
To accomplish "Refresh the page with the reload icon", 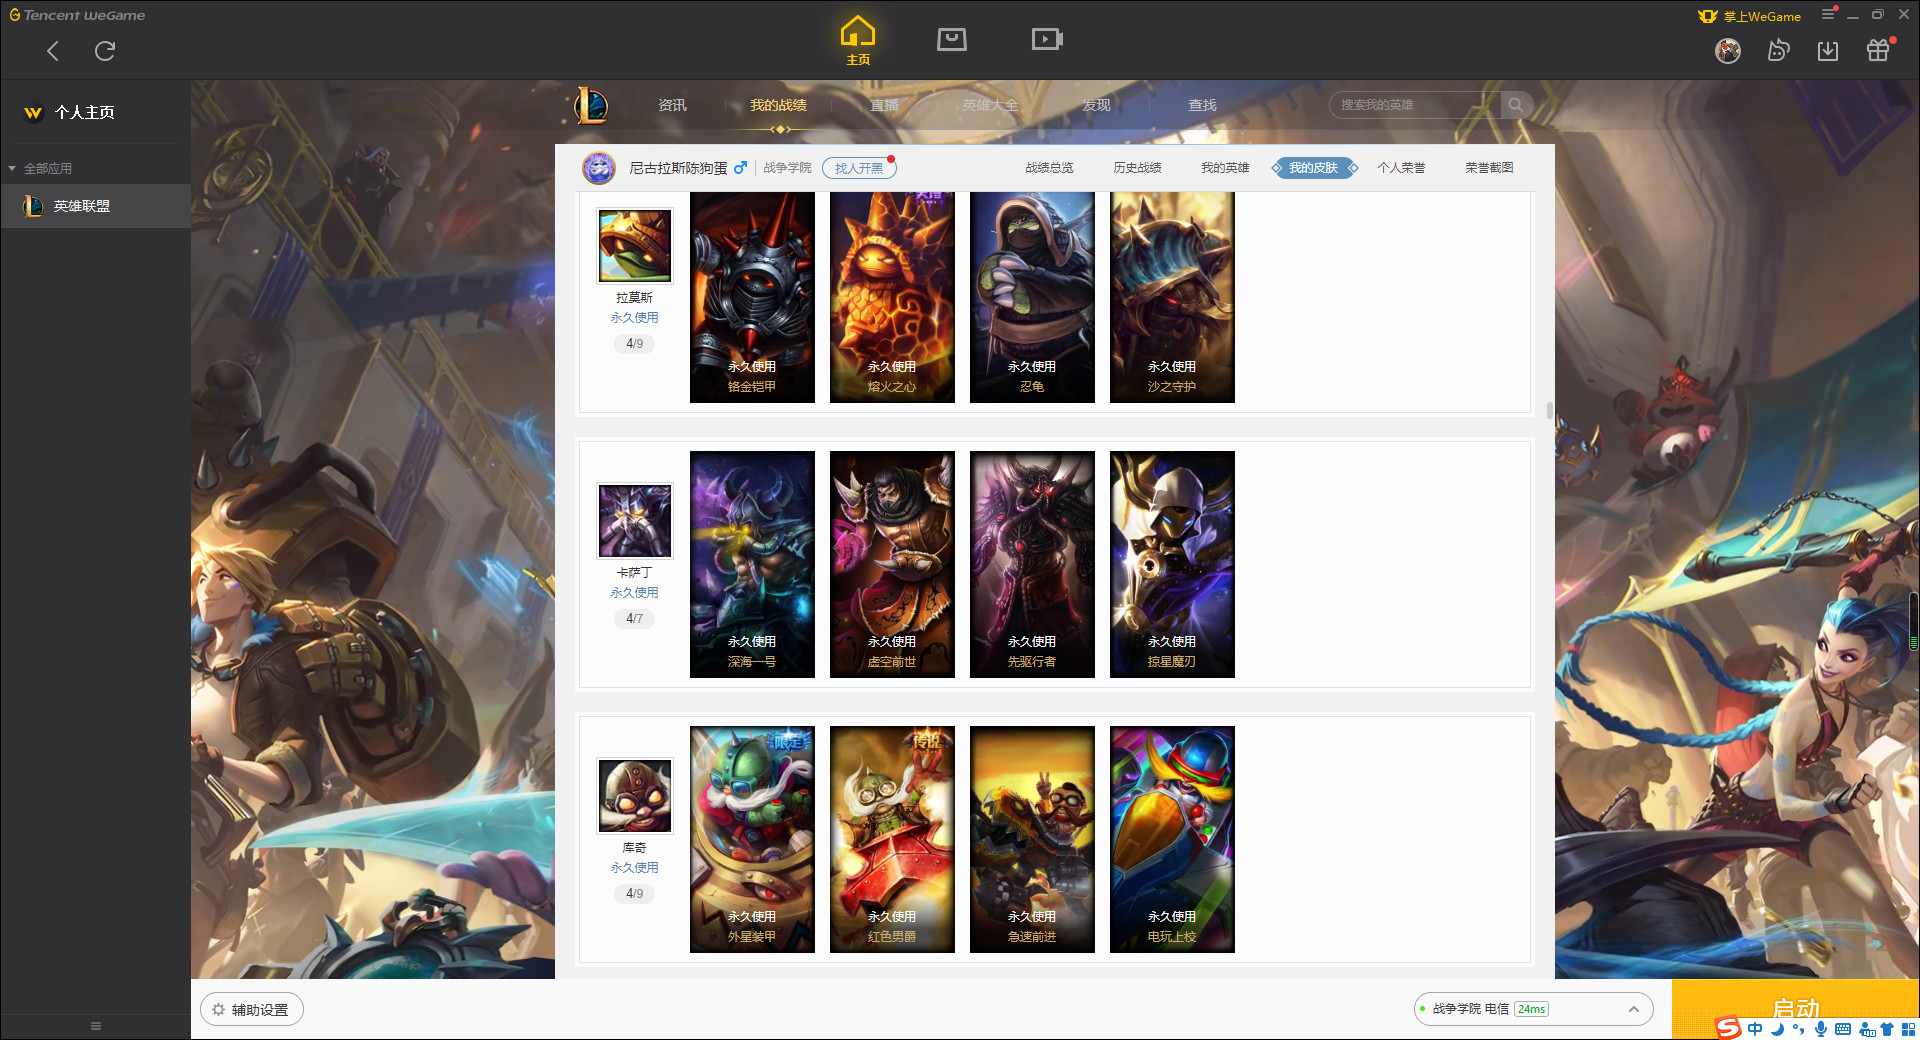I will (x=105, y=51).
